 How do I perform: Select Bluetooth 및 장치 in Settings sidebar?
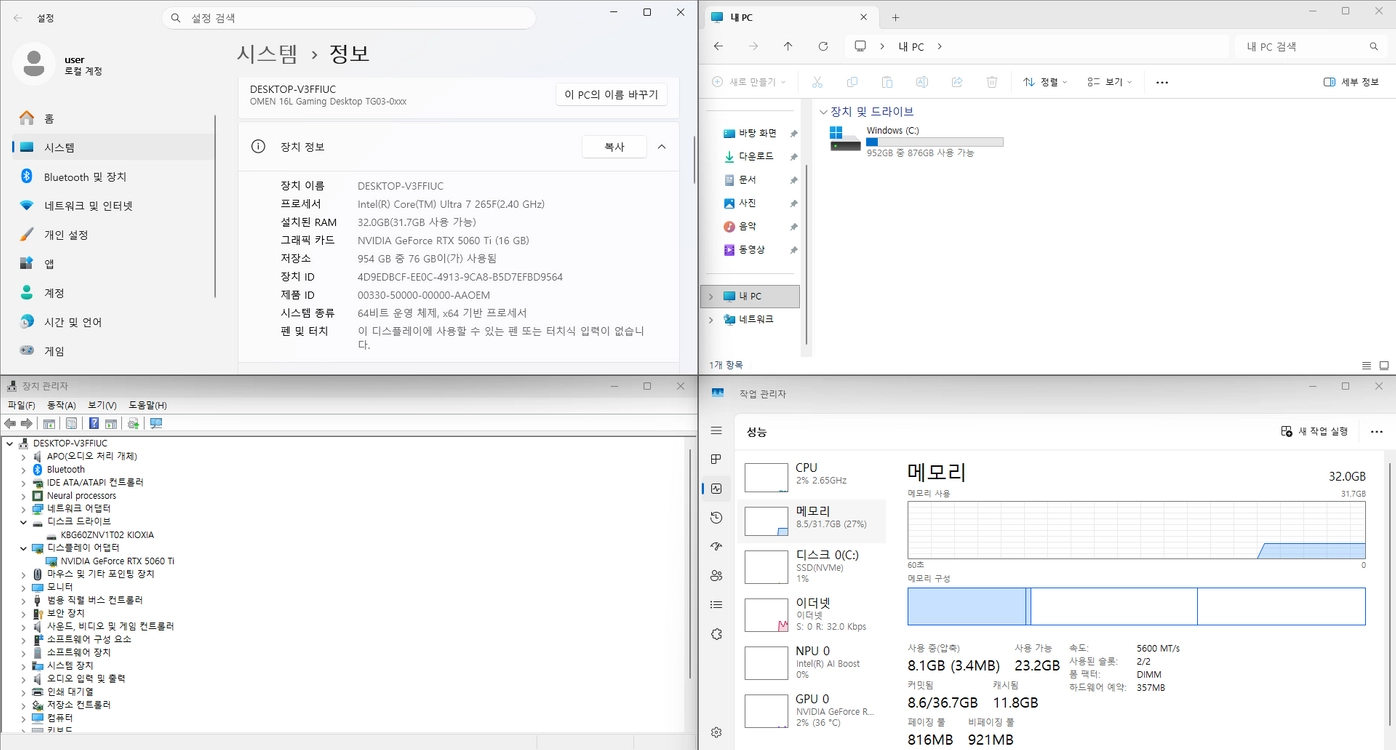113,176
